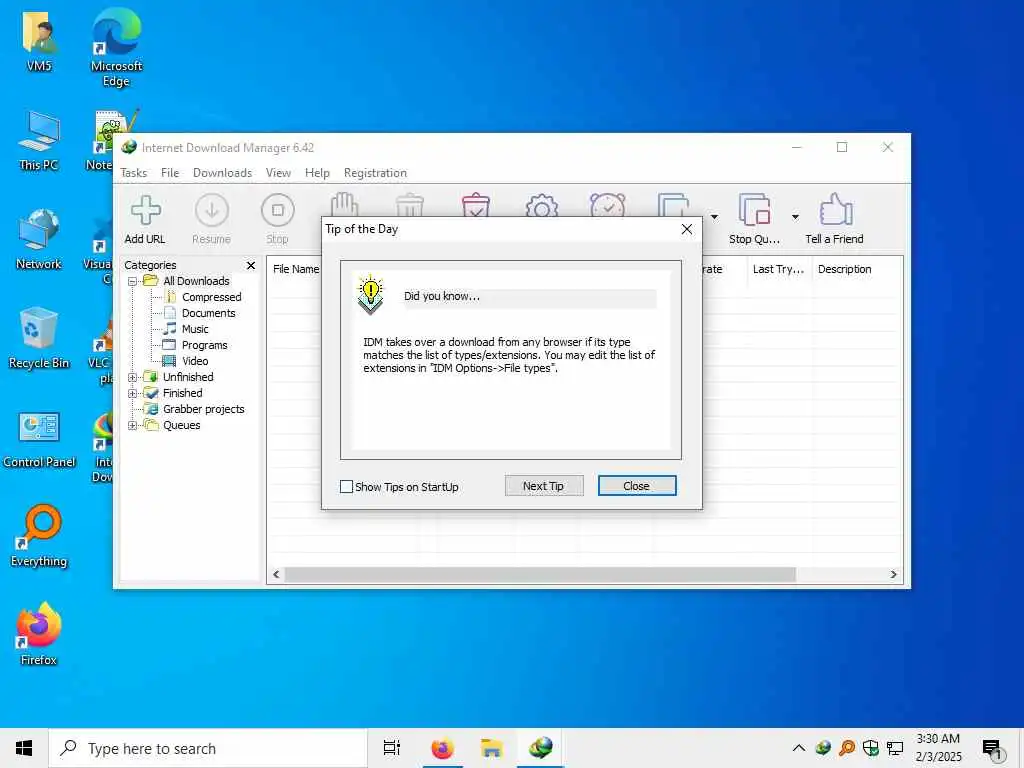Close the Categories panel
The image size is (1024, 768).
tap(251, 265)
